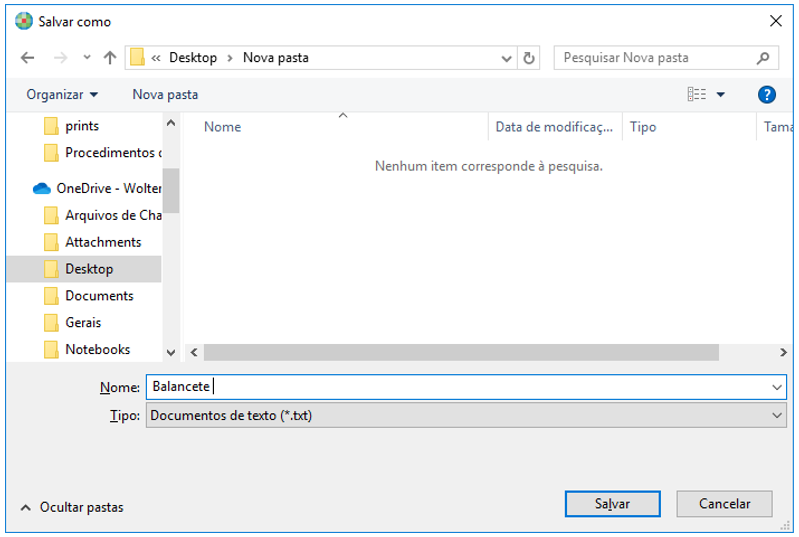Screen dimensions: 799x537
Task: Click the Gerais folder icon
Action: (51, 323)
